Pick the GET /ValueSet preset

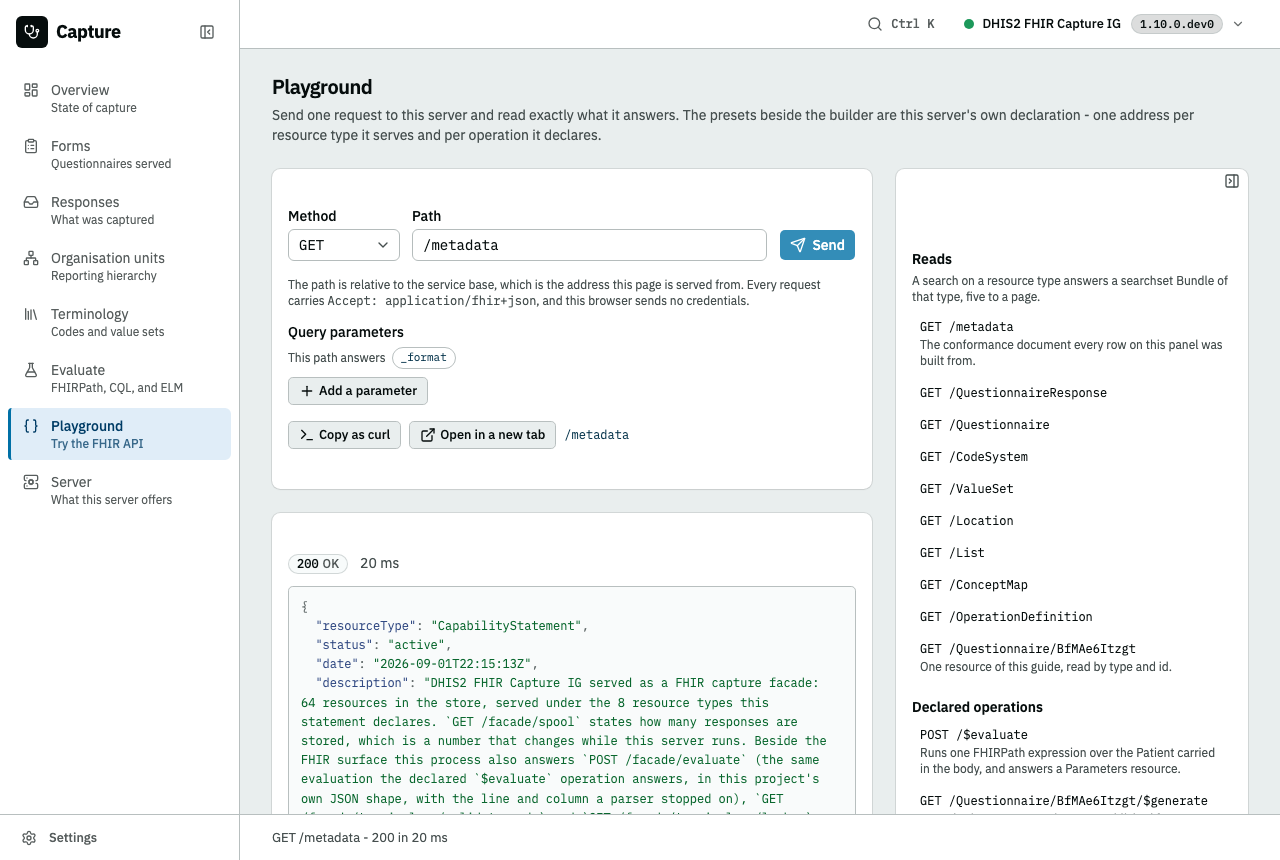tap(1072, 489)
